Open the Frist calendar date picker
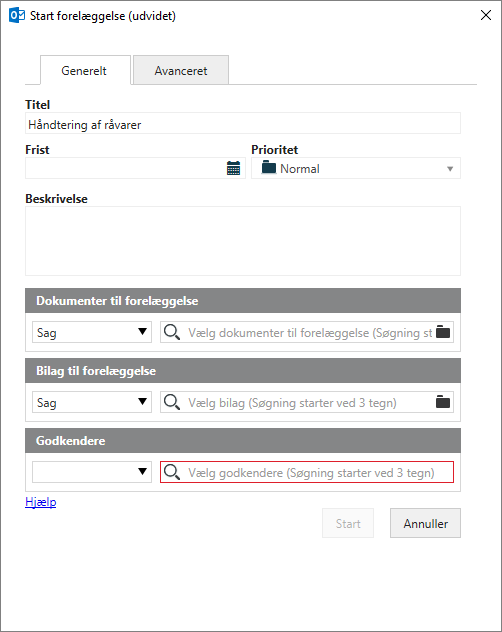Viewport: 502px width, 632px height. point(233,168)
